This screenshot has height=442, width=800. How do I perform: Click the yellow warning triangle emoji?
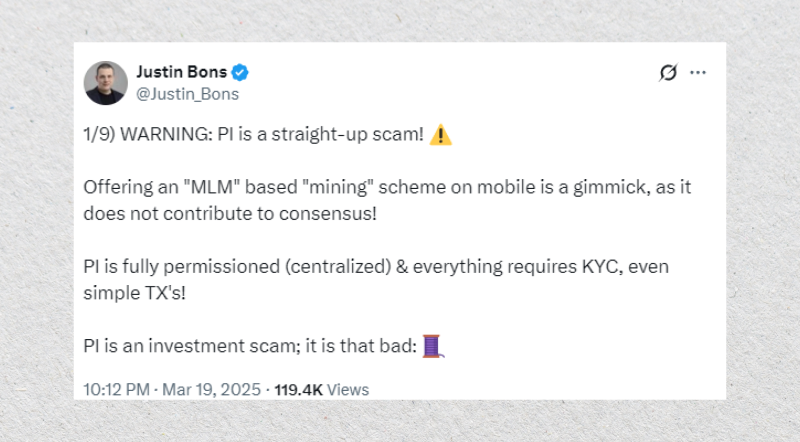click(440, 135)
